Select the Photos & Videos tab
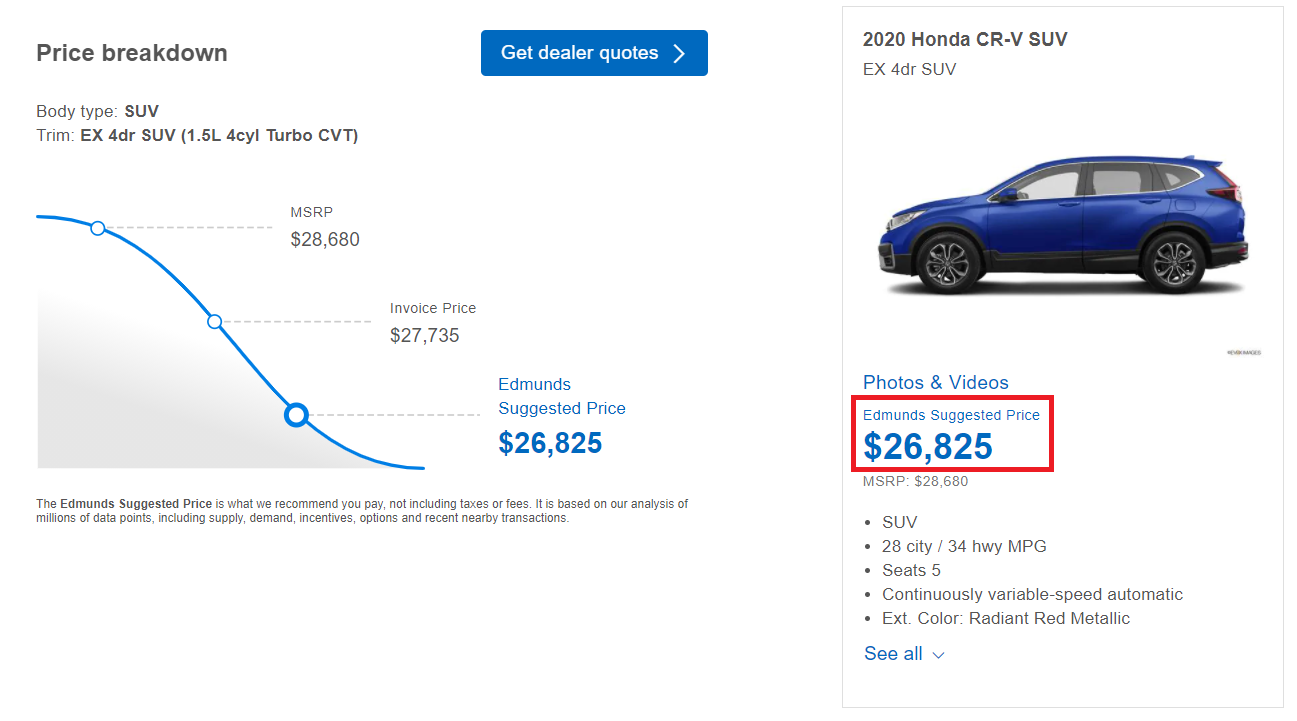The image size is (1297, 721). 935,382
